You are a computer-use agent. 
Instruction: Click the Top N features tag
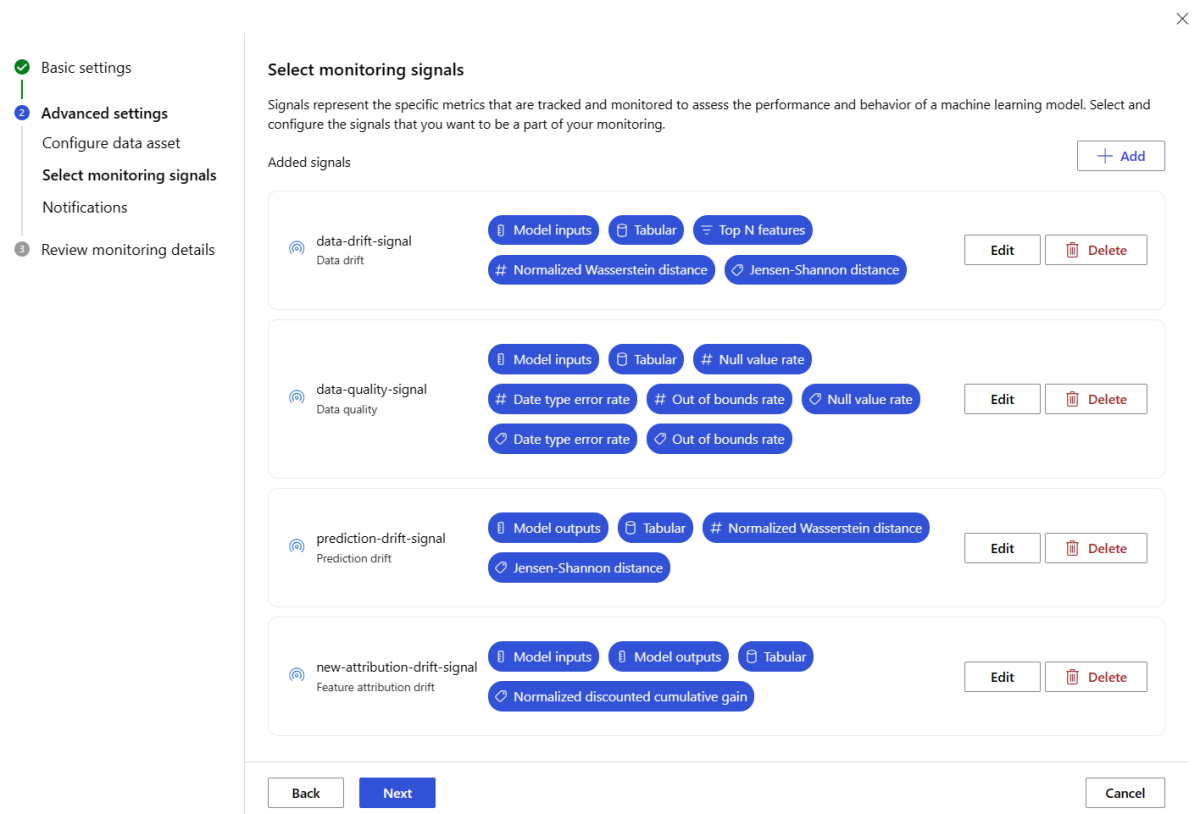point(753,230)
